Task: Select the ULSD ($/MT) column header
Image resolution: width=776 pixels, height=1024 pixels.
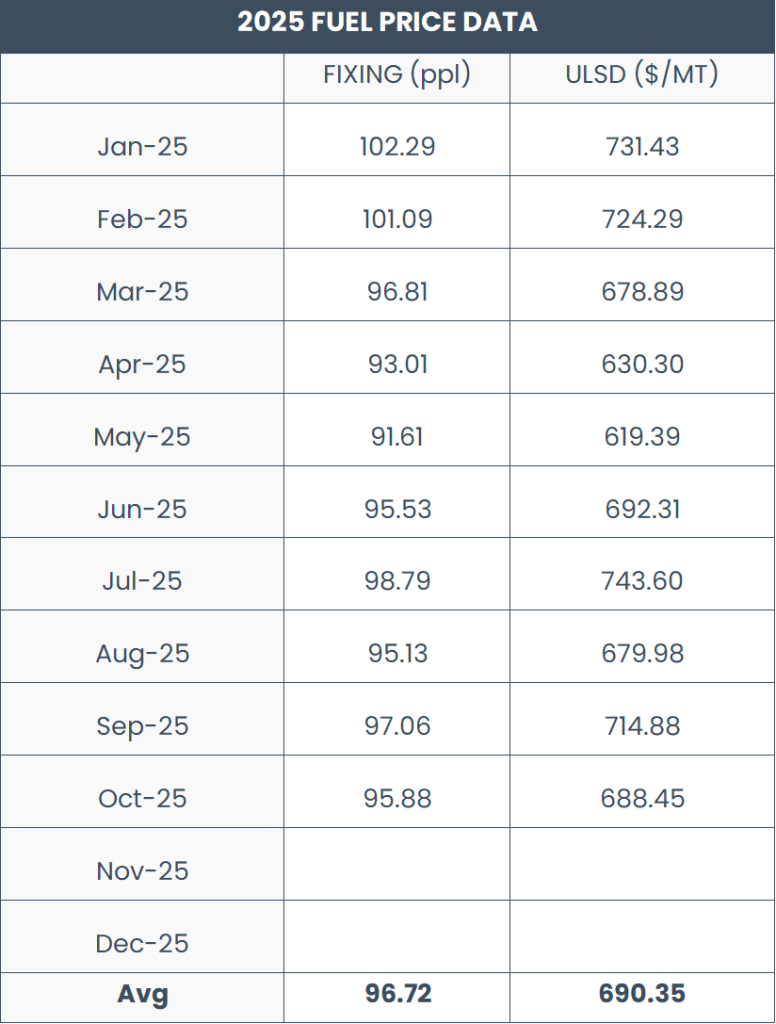Action: pos(642,76)
